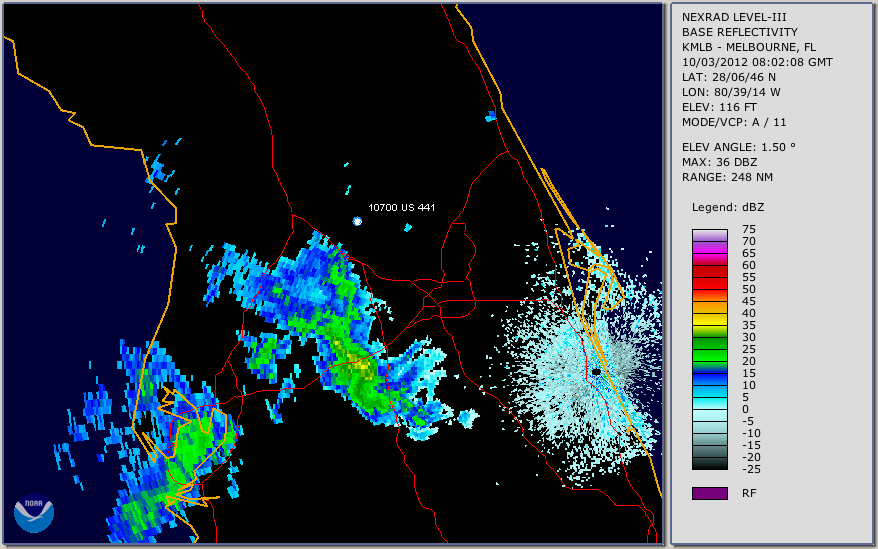
Task: Select the NEXRAD LEVEL-III header text
Action: (734, 17)
